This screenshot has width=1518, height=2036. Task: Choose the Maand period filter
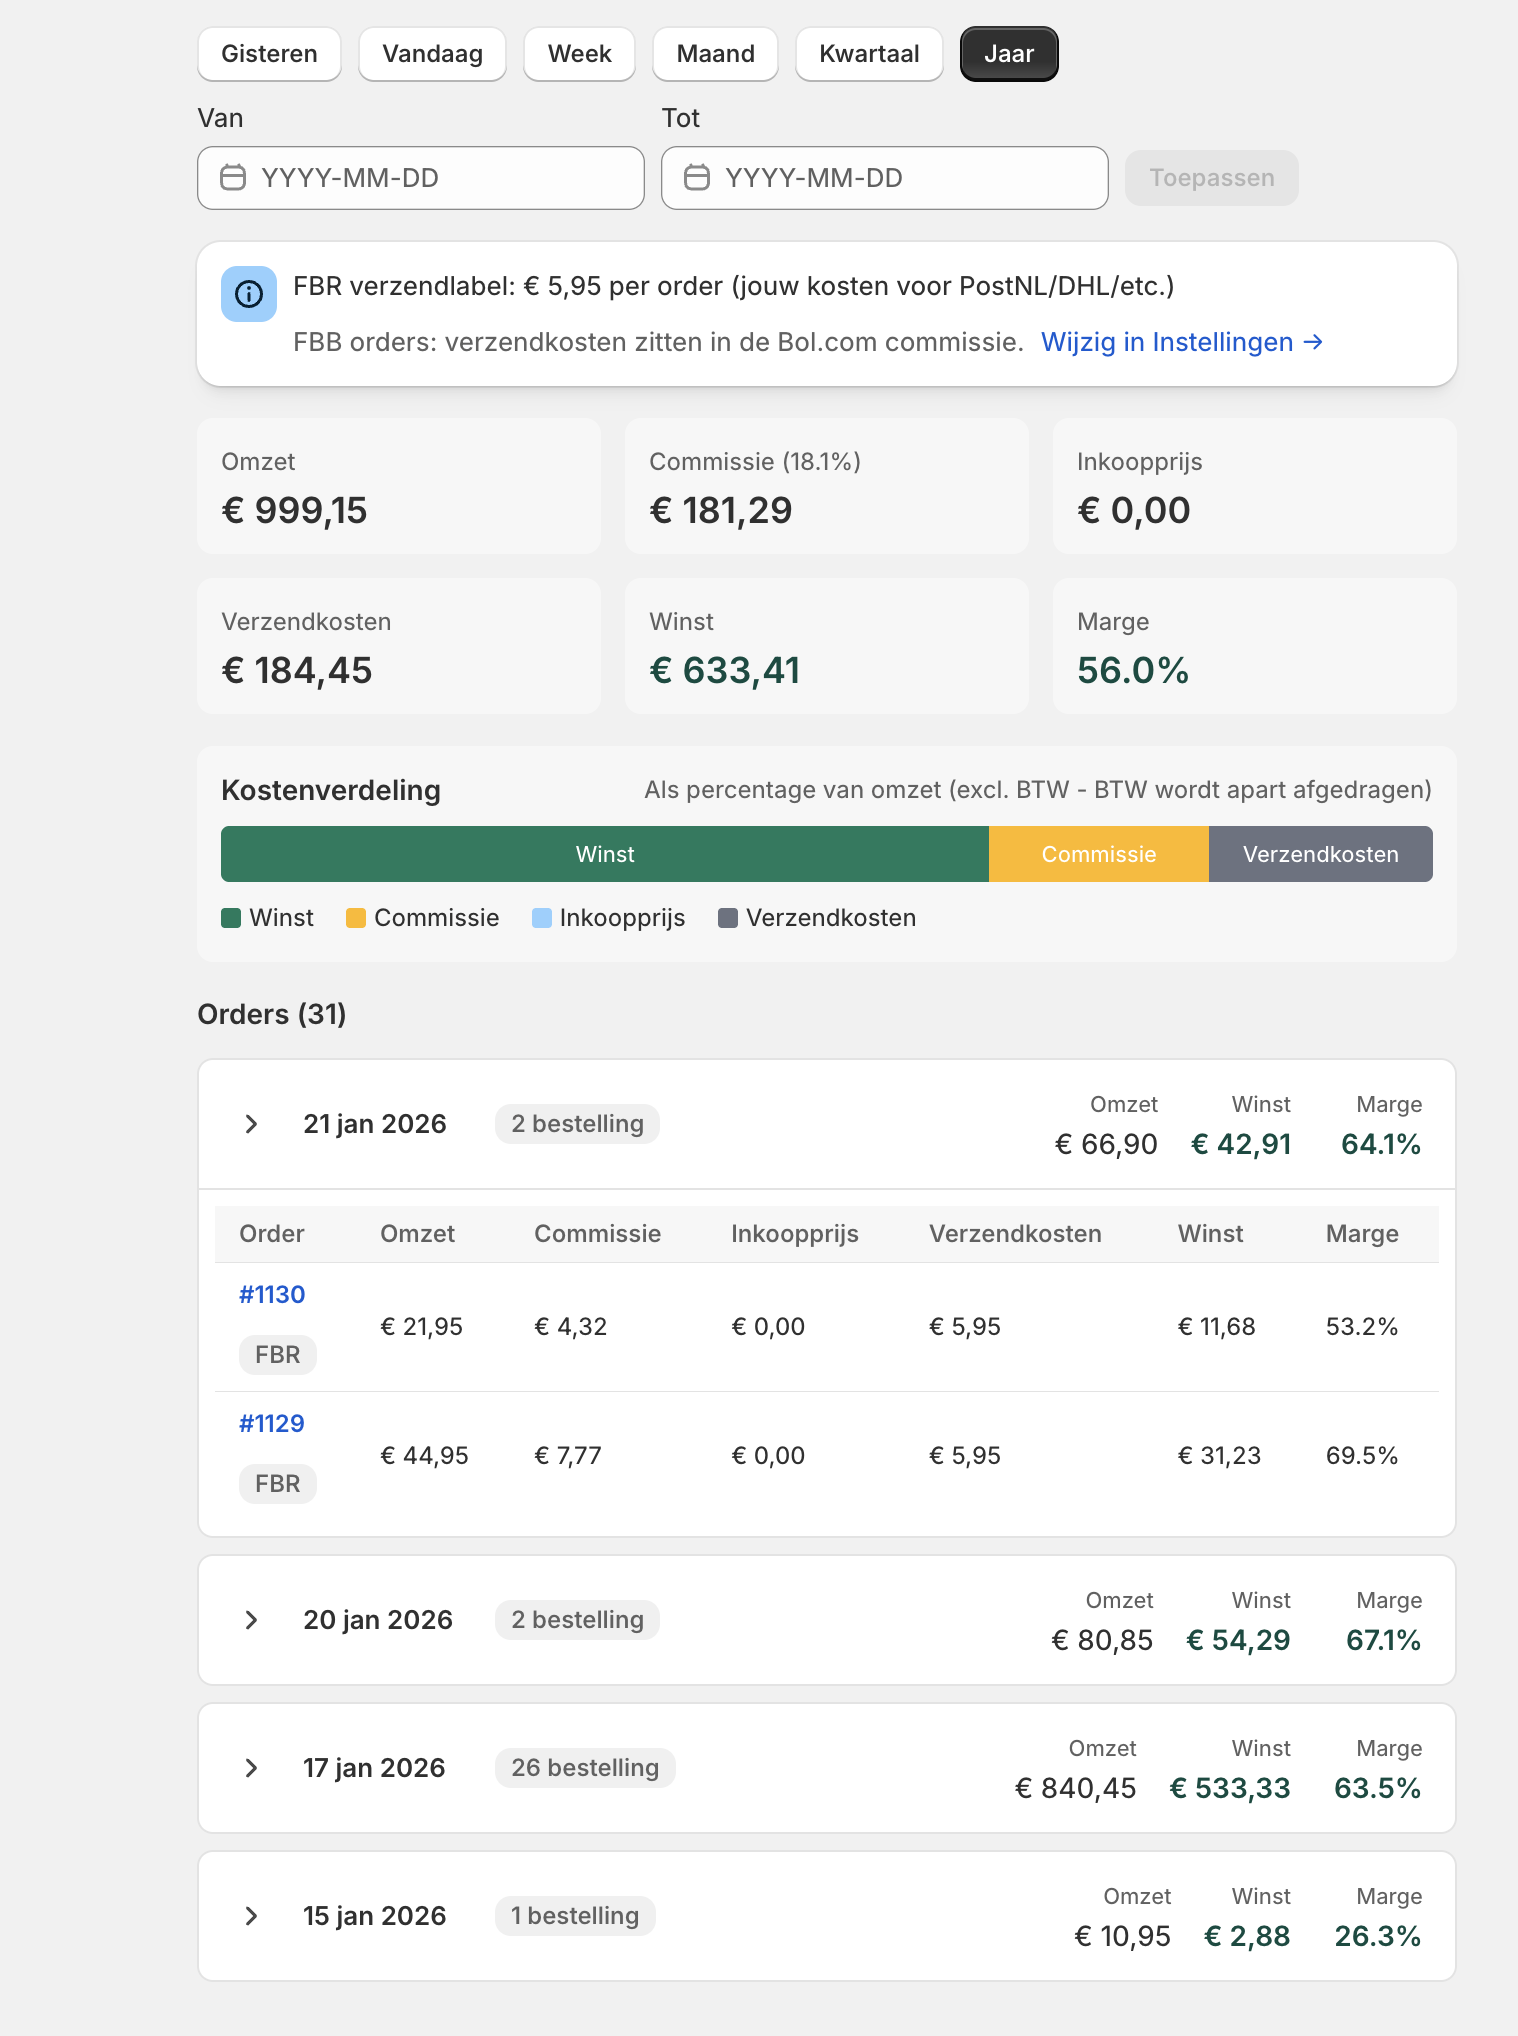coord(715,54)
